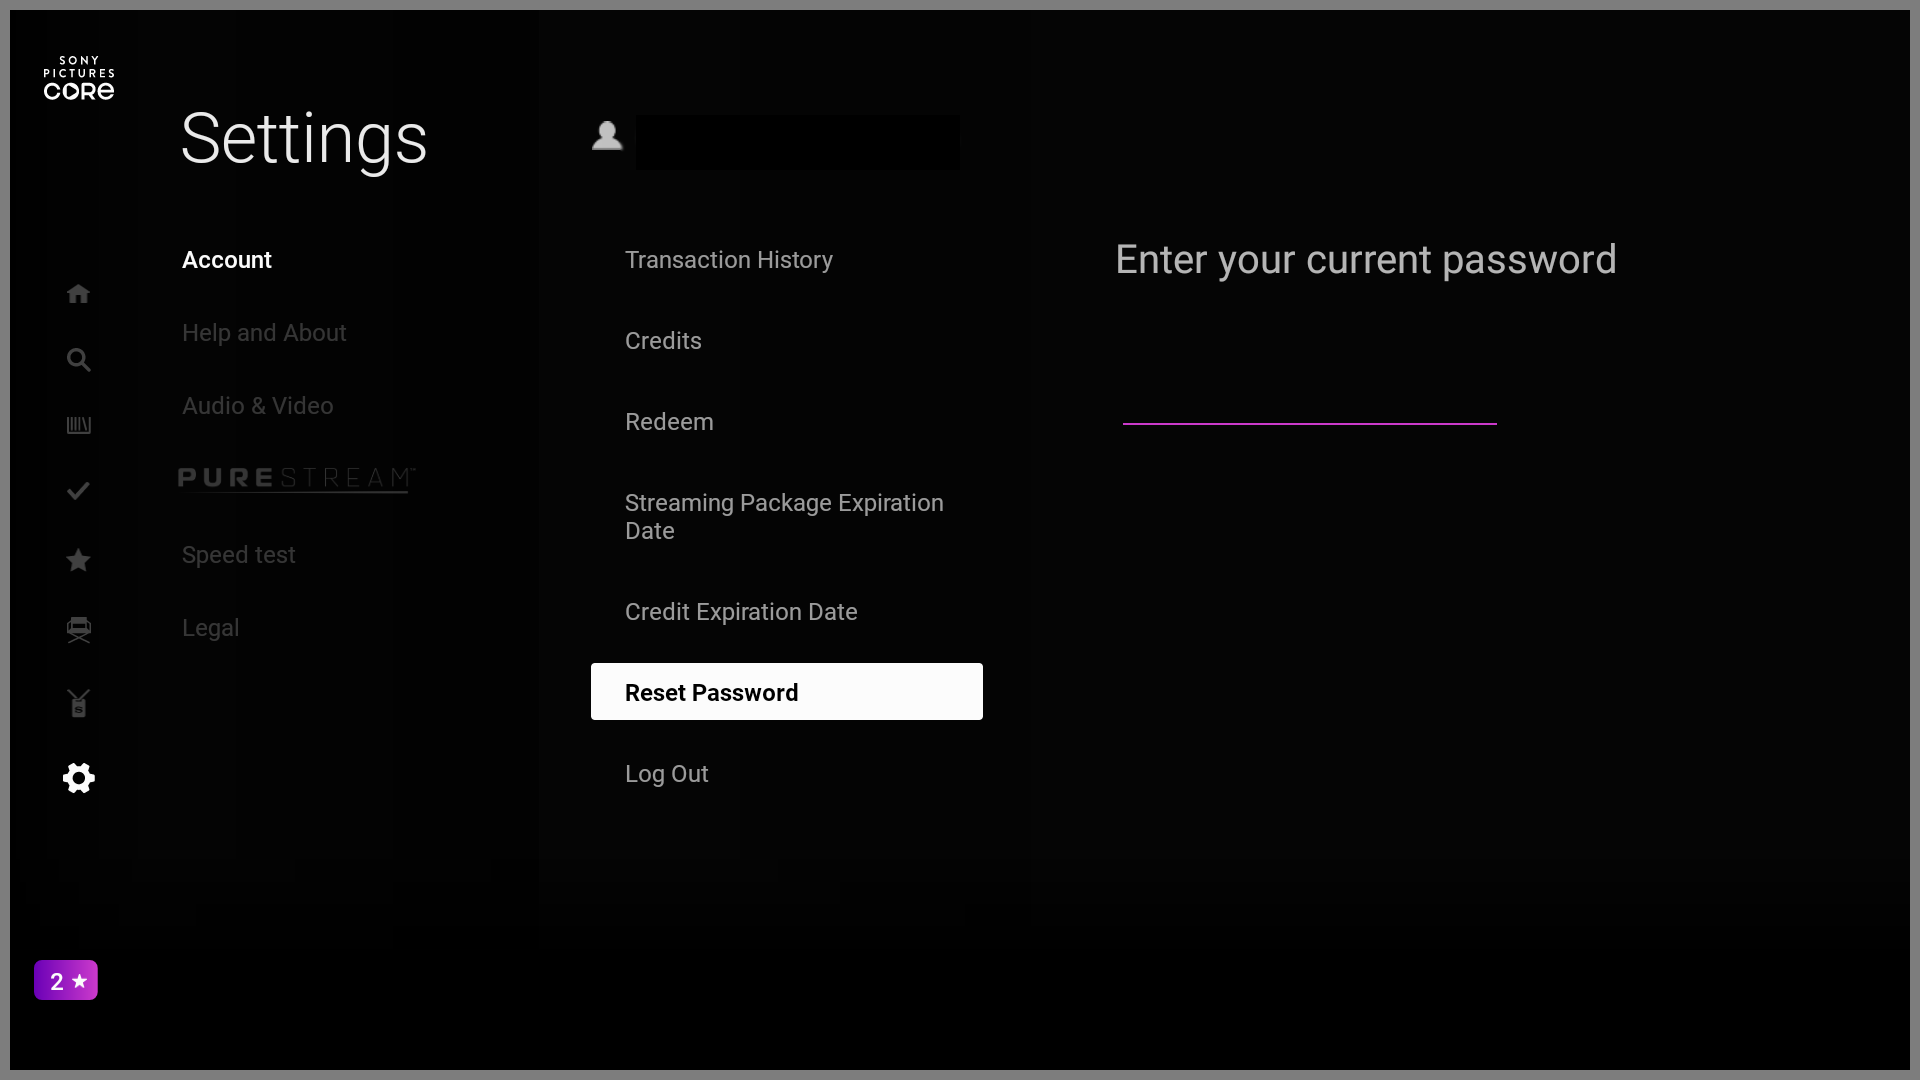Select the director's chair icon
Screen dimensions: 1920x1080
[78, 630]
